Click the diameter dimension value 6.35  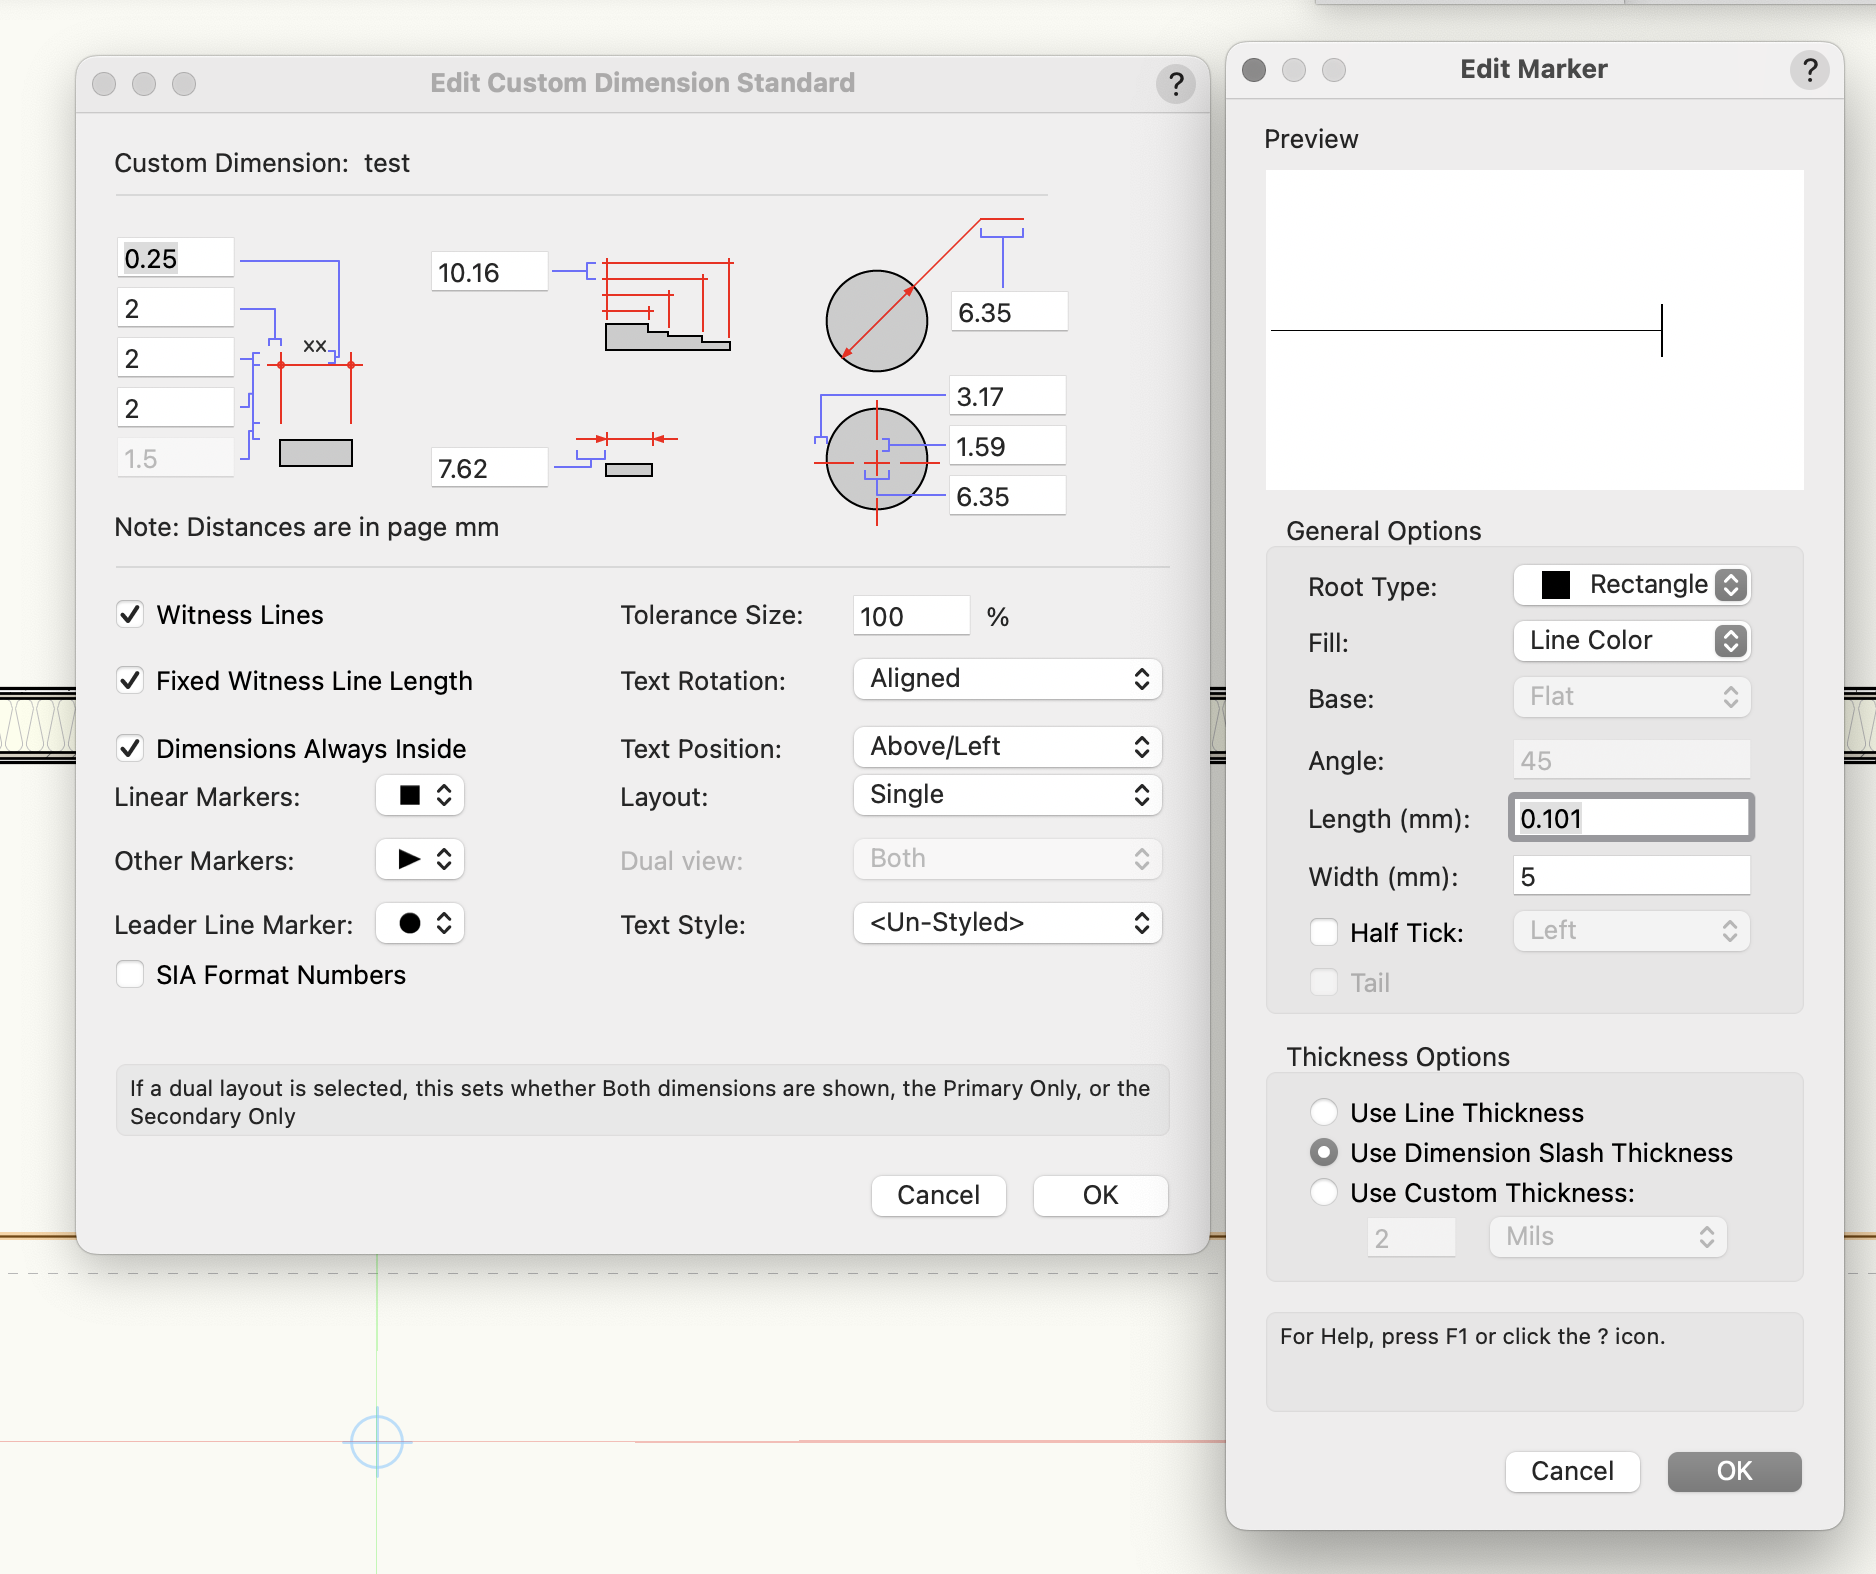[x=1006, y=311]
